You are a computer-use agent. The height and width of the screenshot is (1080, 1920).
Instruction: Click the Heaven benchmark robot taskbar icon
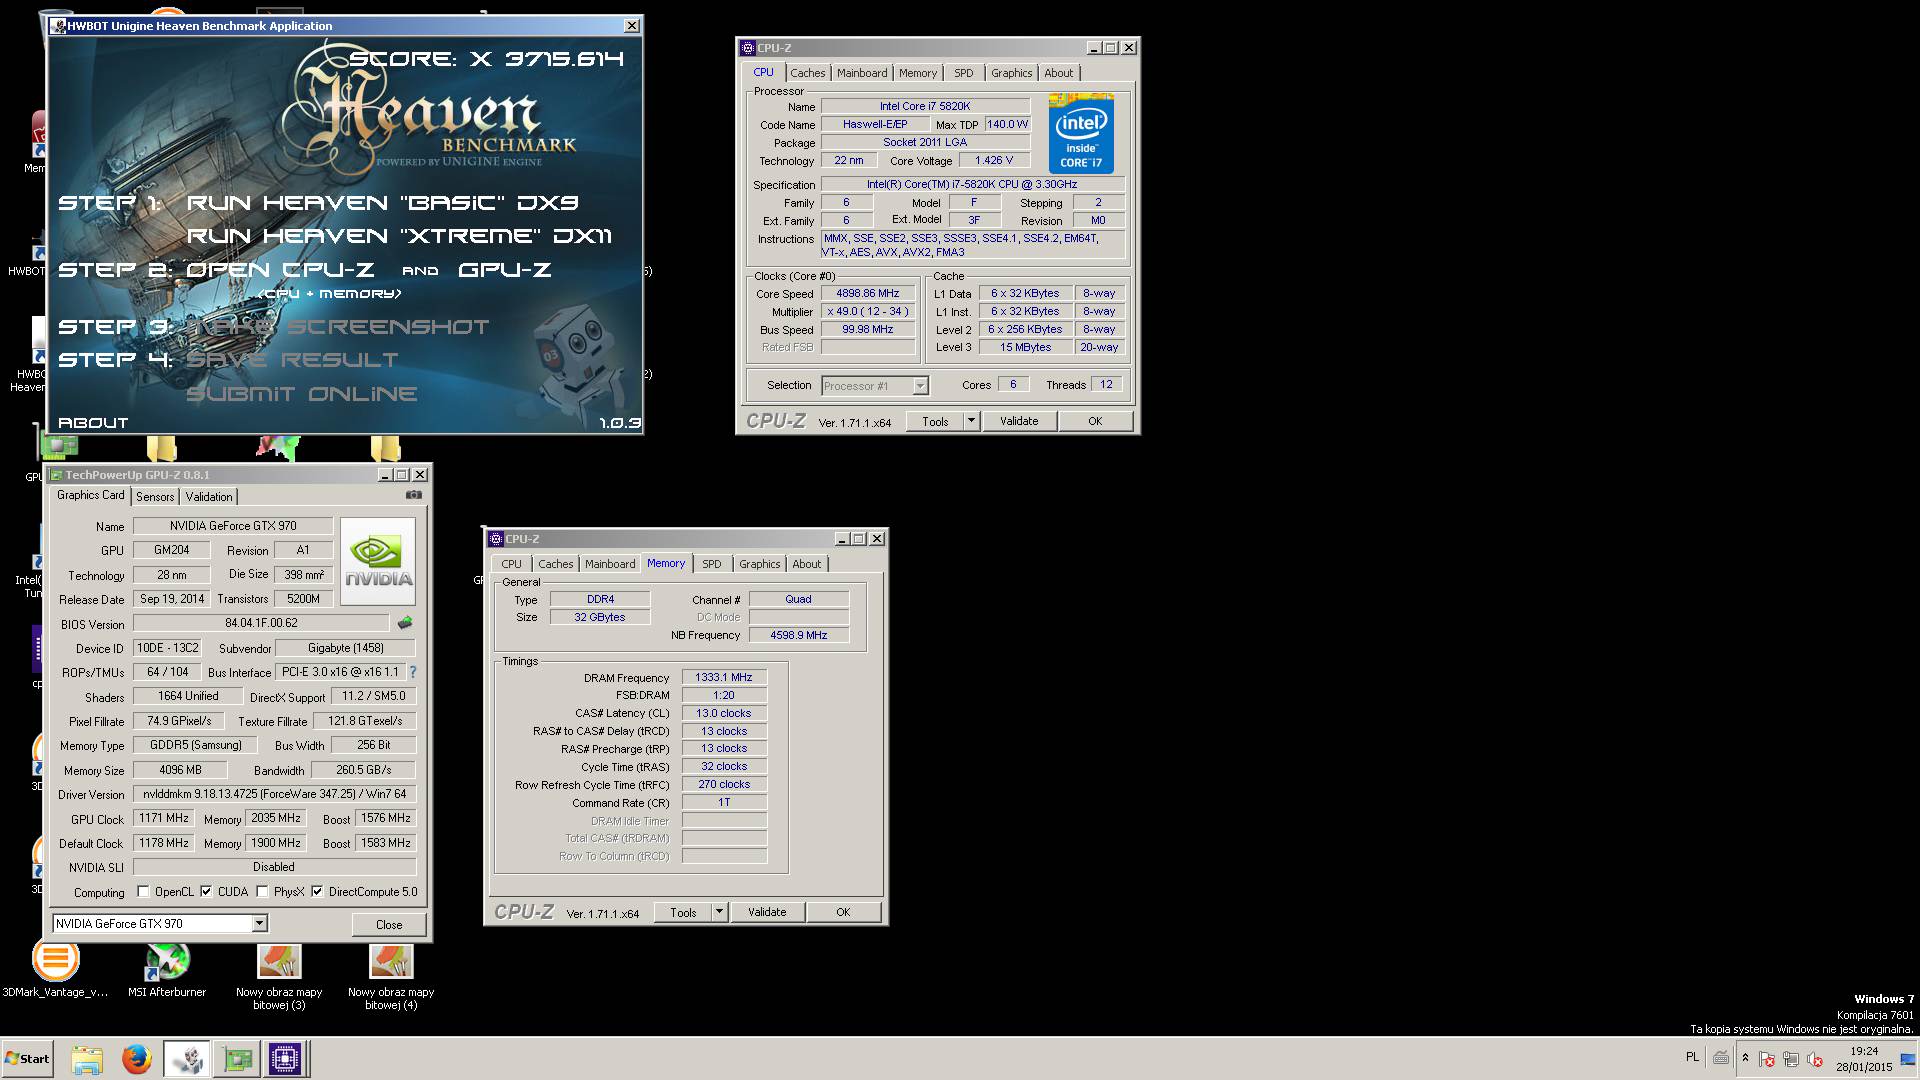pos(186,1058)
